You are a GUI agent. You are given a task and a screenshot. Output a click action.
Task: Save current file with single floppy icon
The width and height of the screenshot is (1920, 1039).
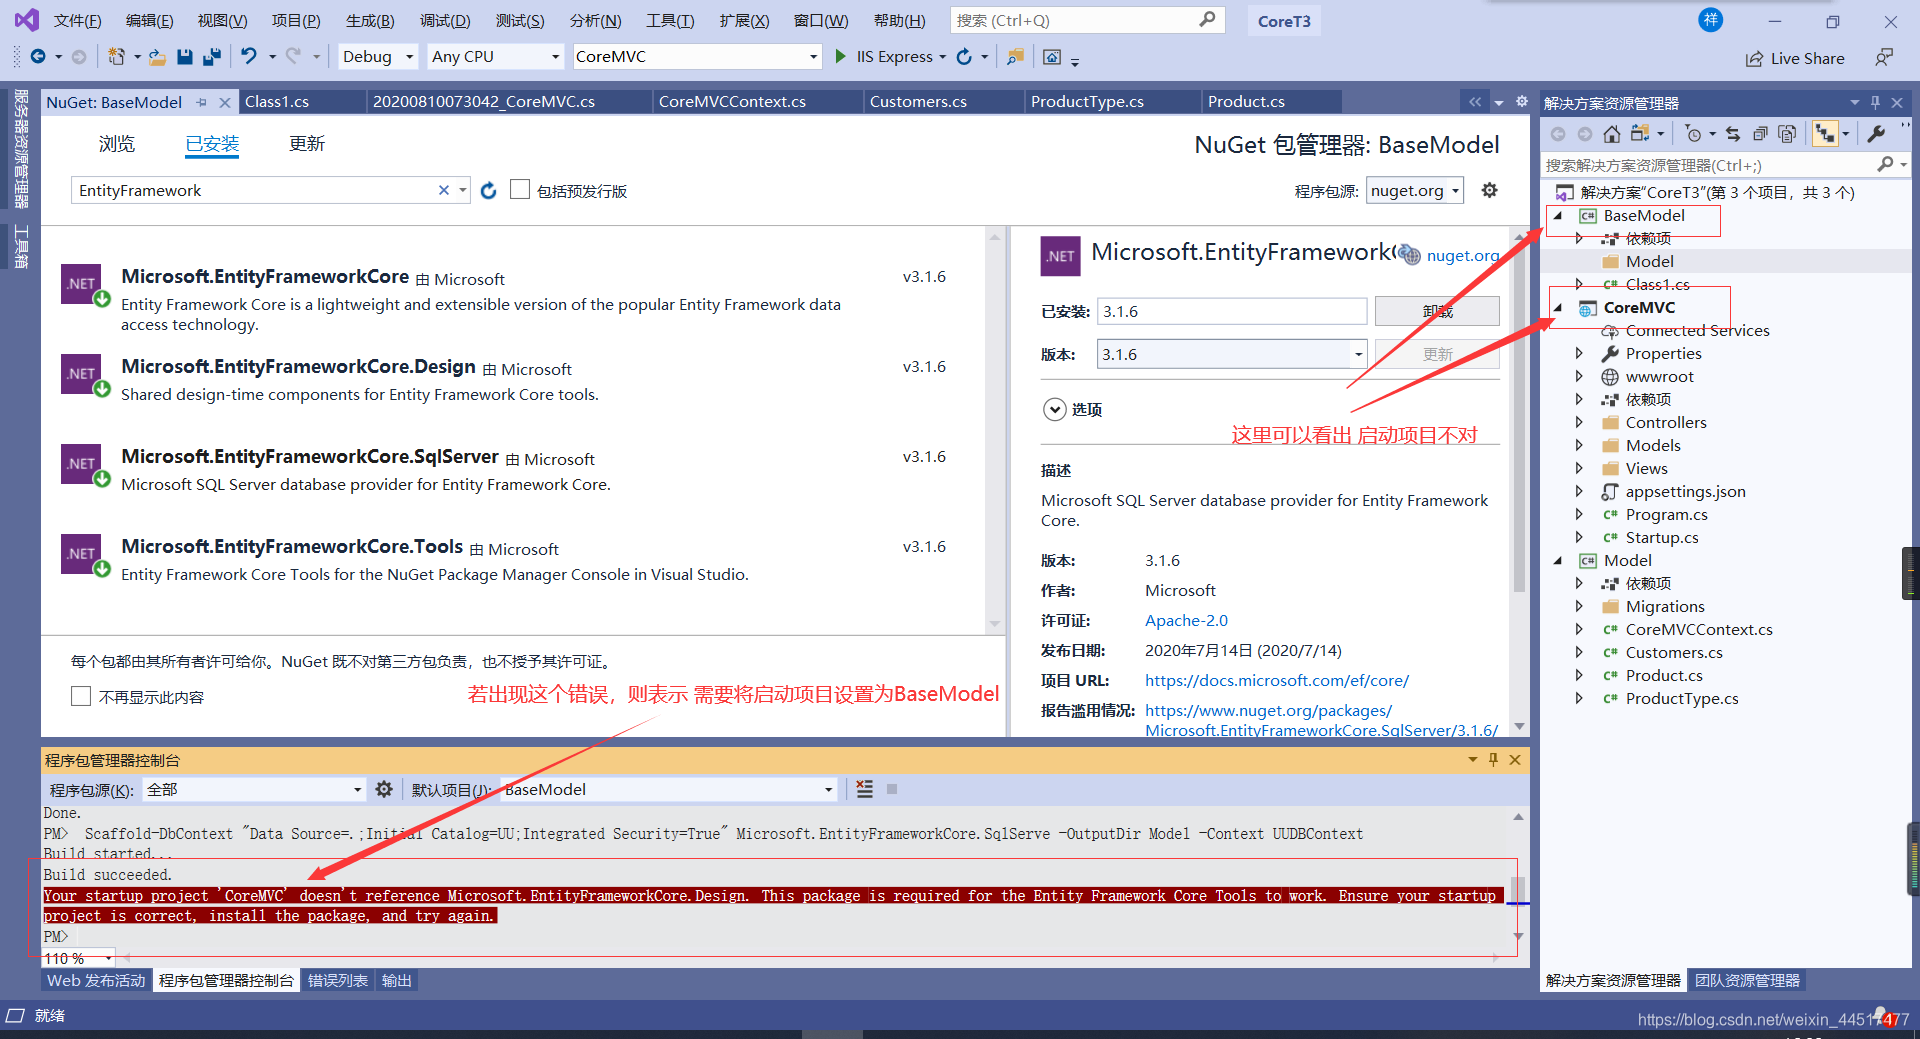185,57
